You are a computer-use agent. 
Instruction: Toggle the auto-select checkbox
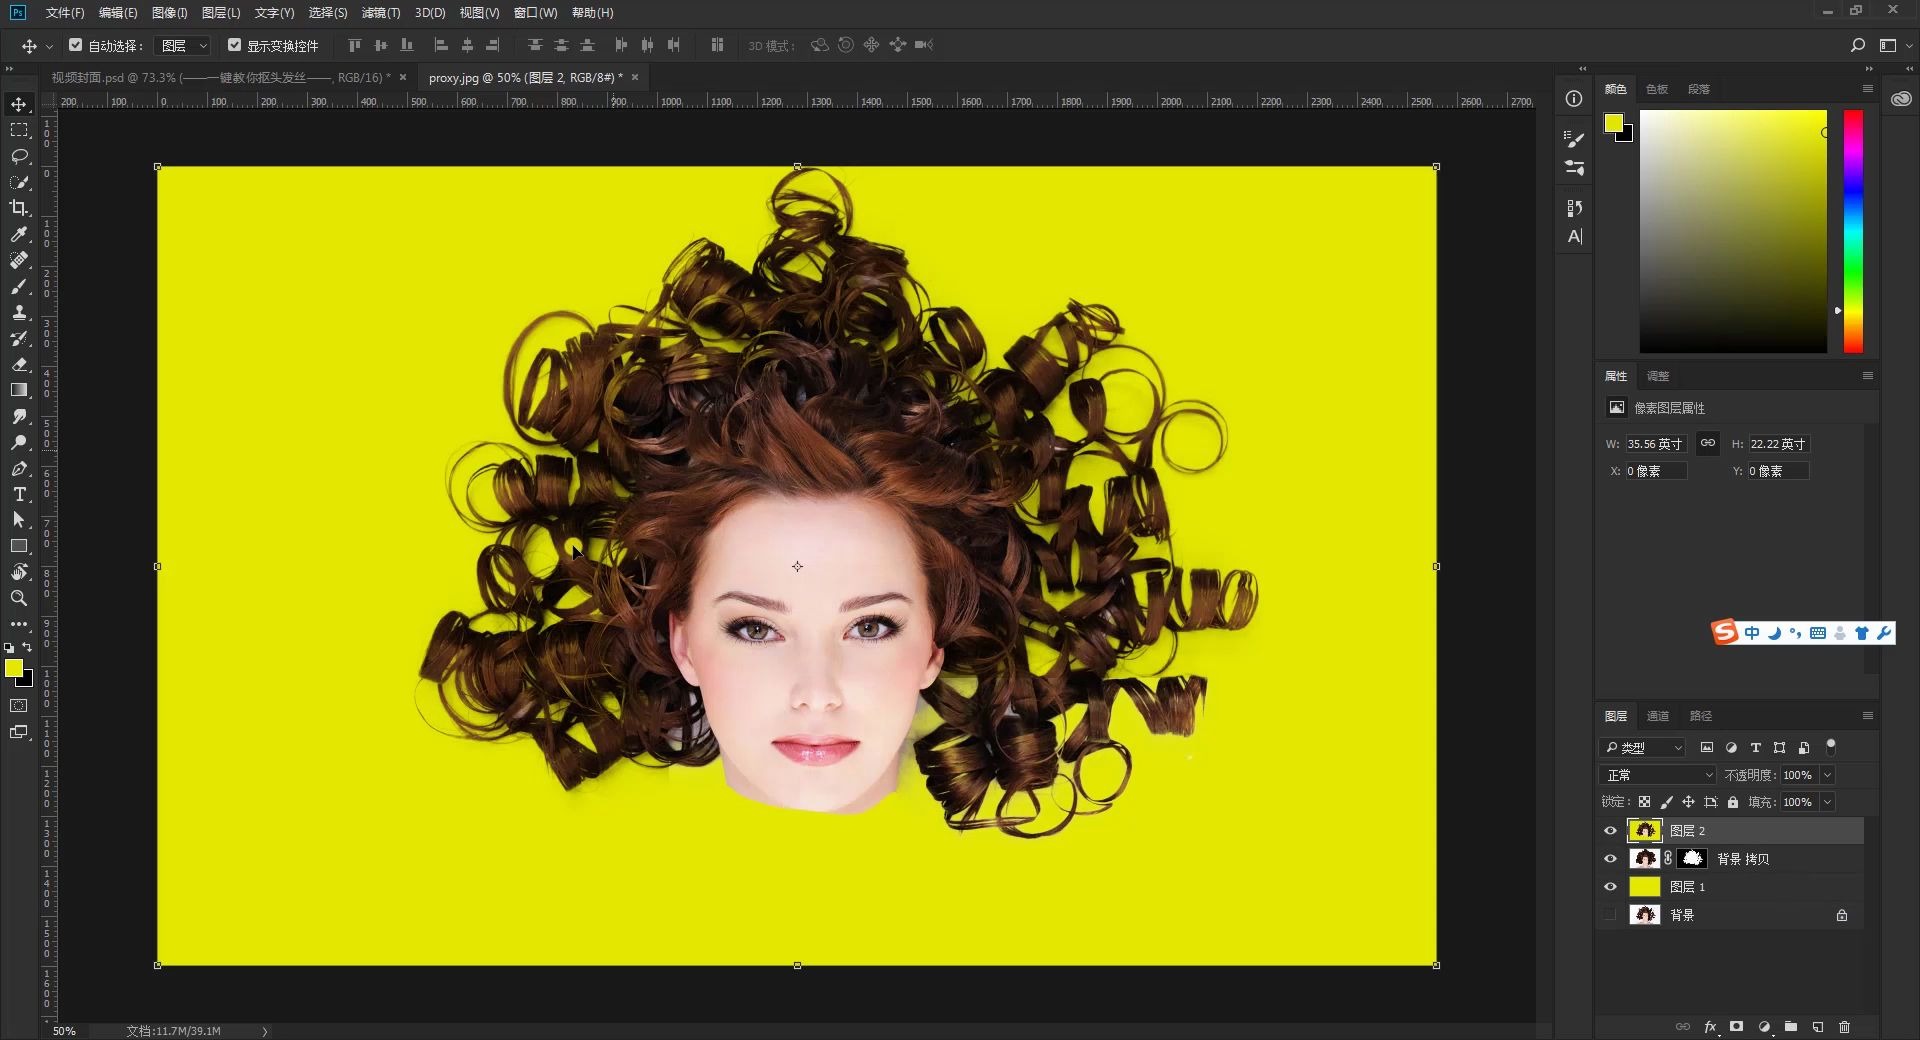[76, 45]
